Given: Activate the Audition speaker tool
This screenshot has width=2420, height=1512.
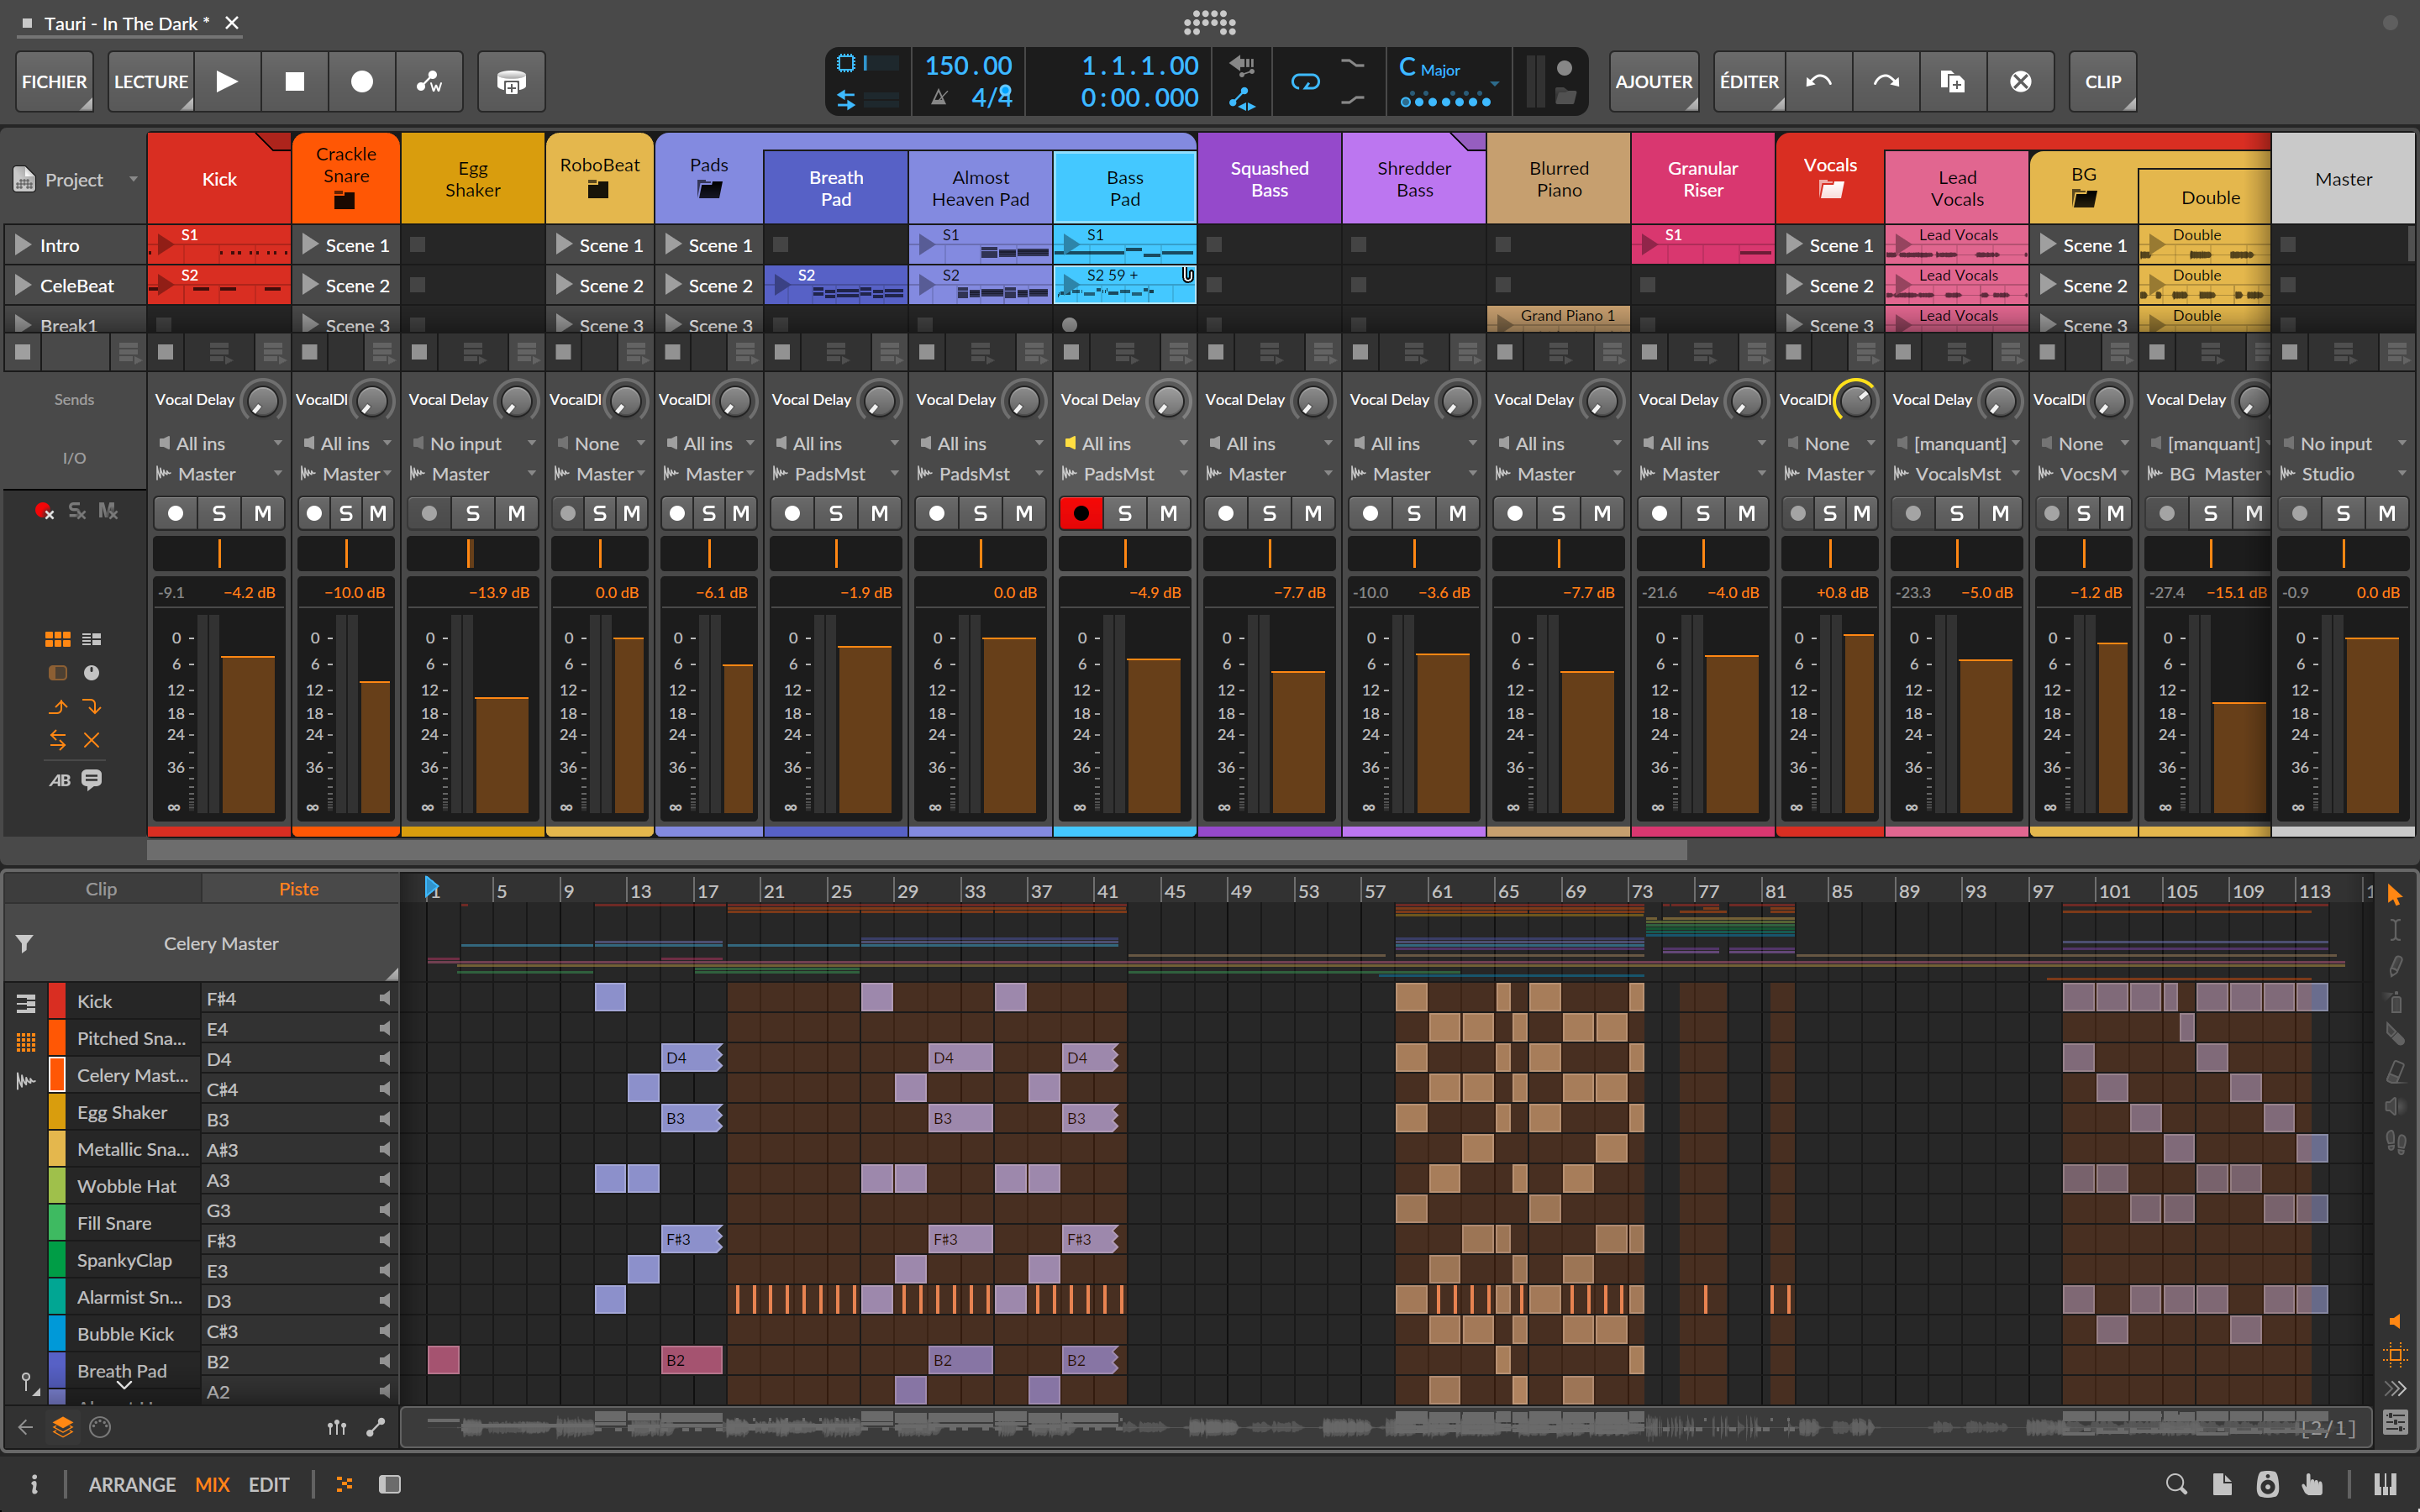Looking at the screenshot, I should pos(2394,1107).
